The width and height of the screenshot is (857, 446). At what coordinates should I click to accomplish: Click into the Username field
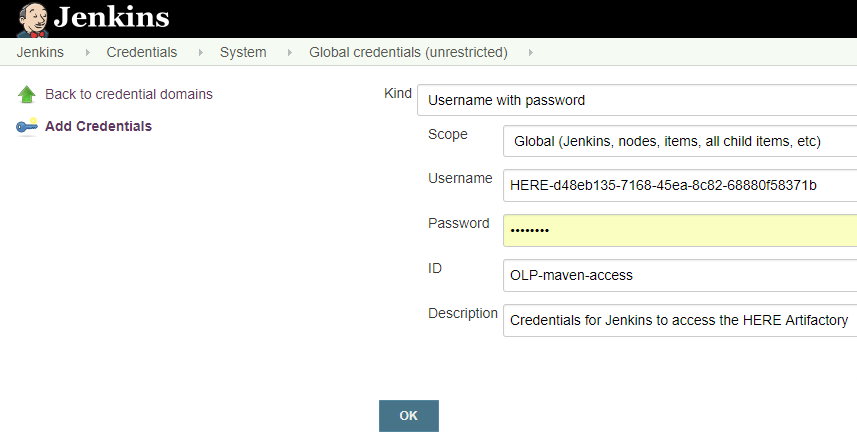click(x=680, y=185)
